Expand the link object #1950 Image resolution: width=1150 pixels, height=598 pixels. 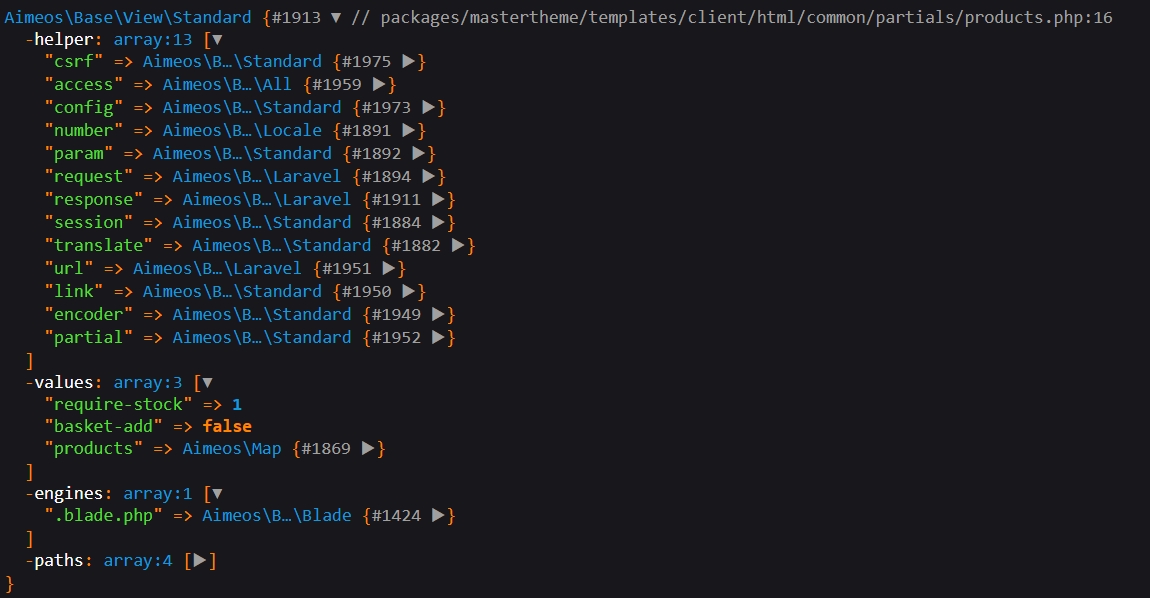409,291
